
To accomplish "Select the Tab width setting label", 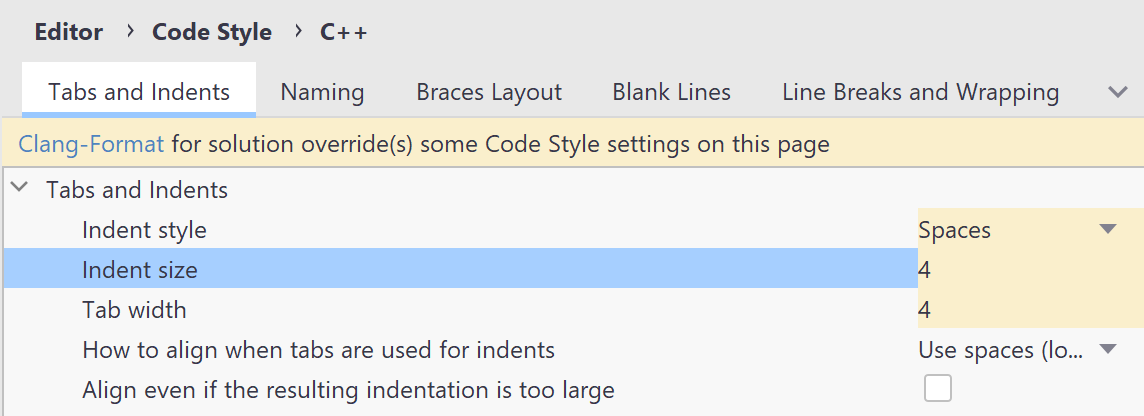I will coord(134,310).
